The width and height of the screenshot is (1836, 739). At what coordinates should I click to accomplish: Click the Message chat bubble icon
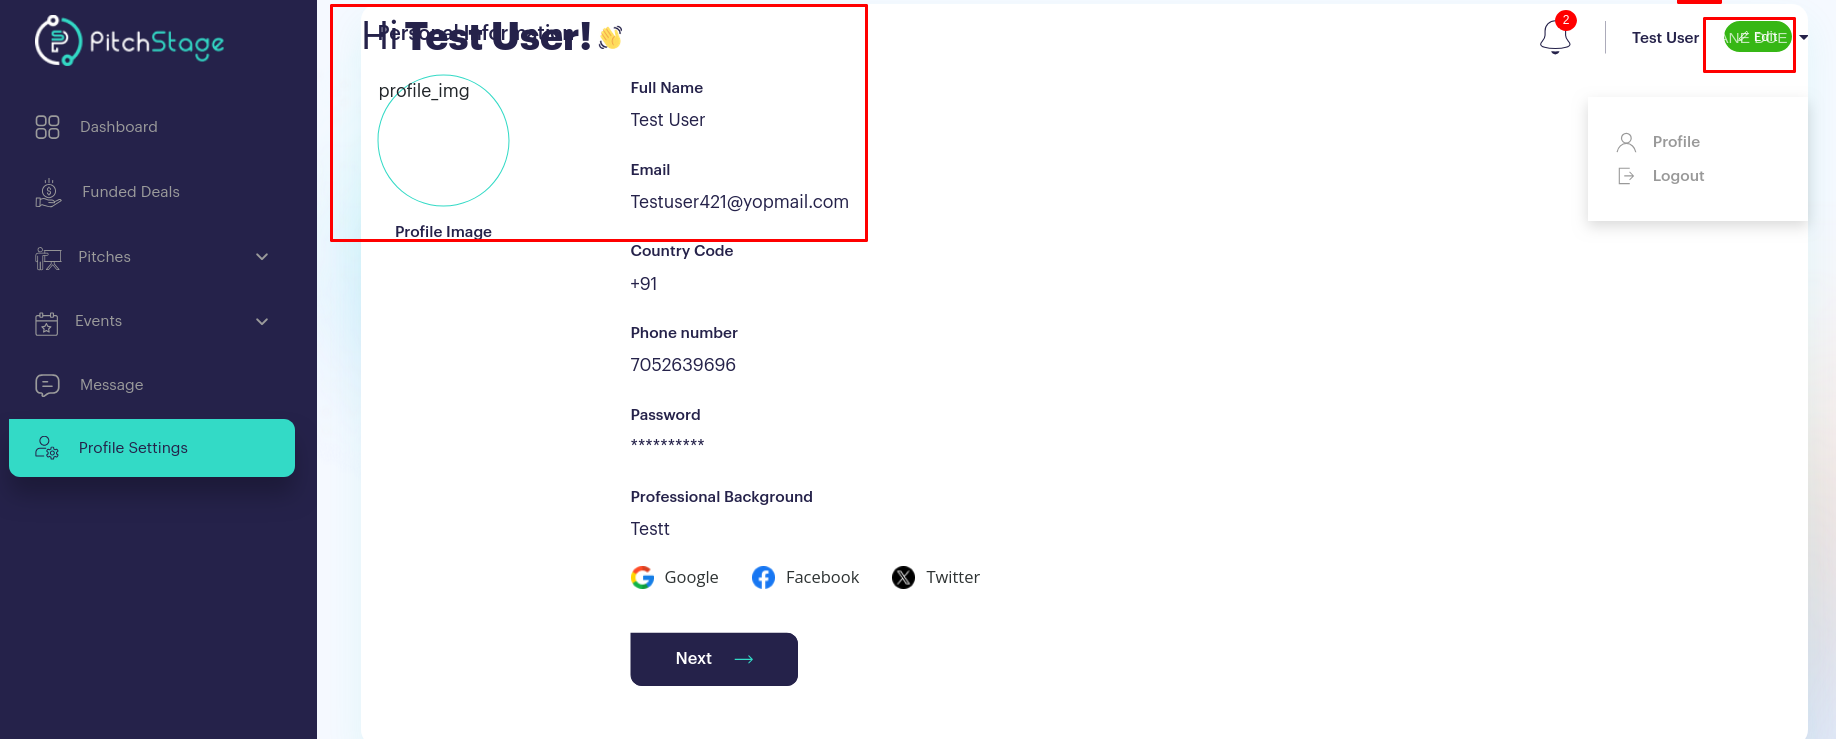[x=47, y=385]
